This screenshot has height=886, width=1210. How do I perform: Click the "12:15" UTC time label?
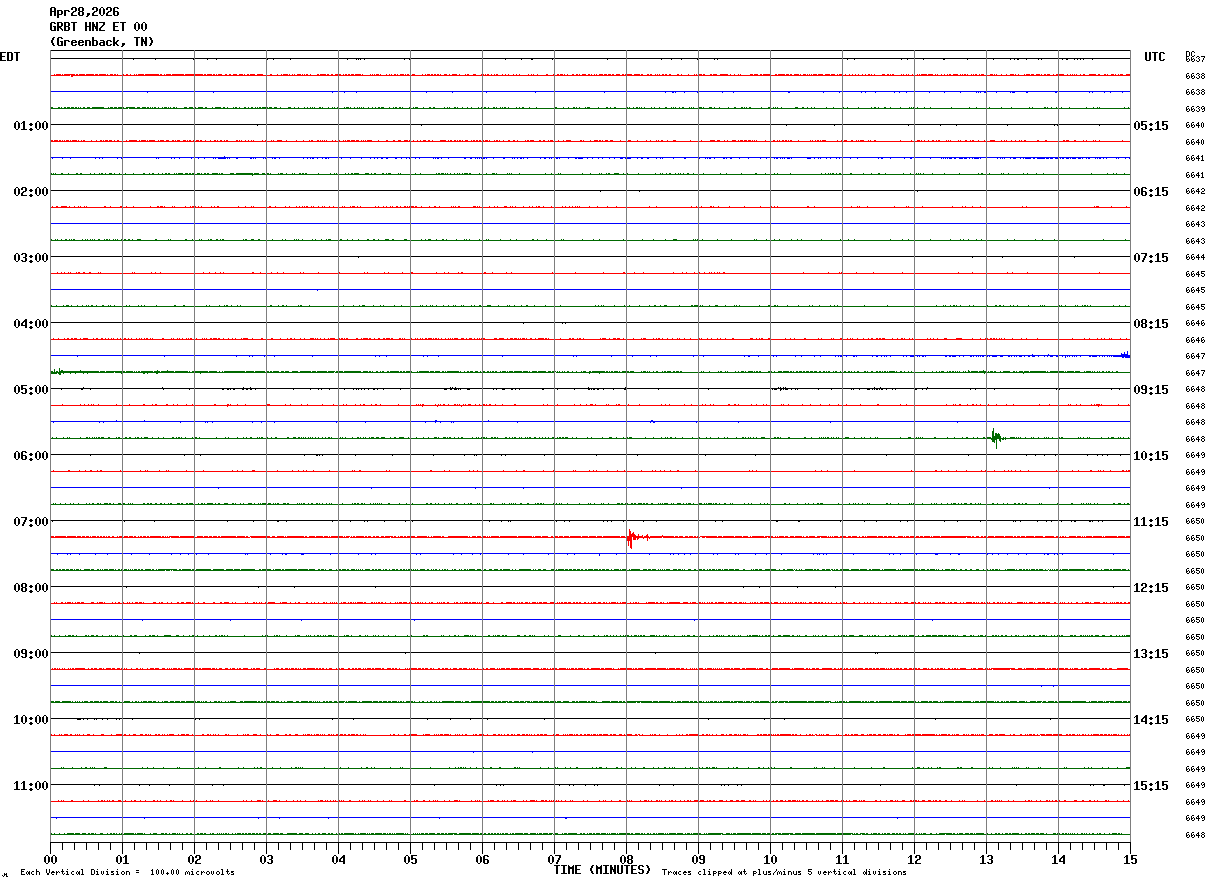click(1151, 588)
